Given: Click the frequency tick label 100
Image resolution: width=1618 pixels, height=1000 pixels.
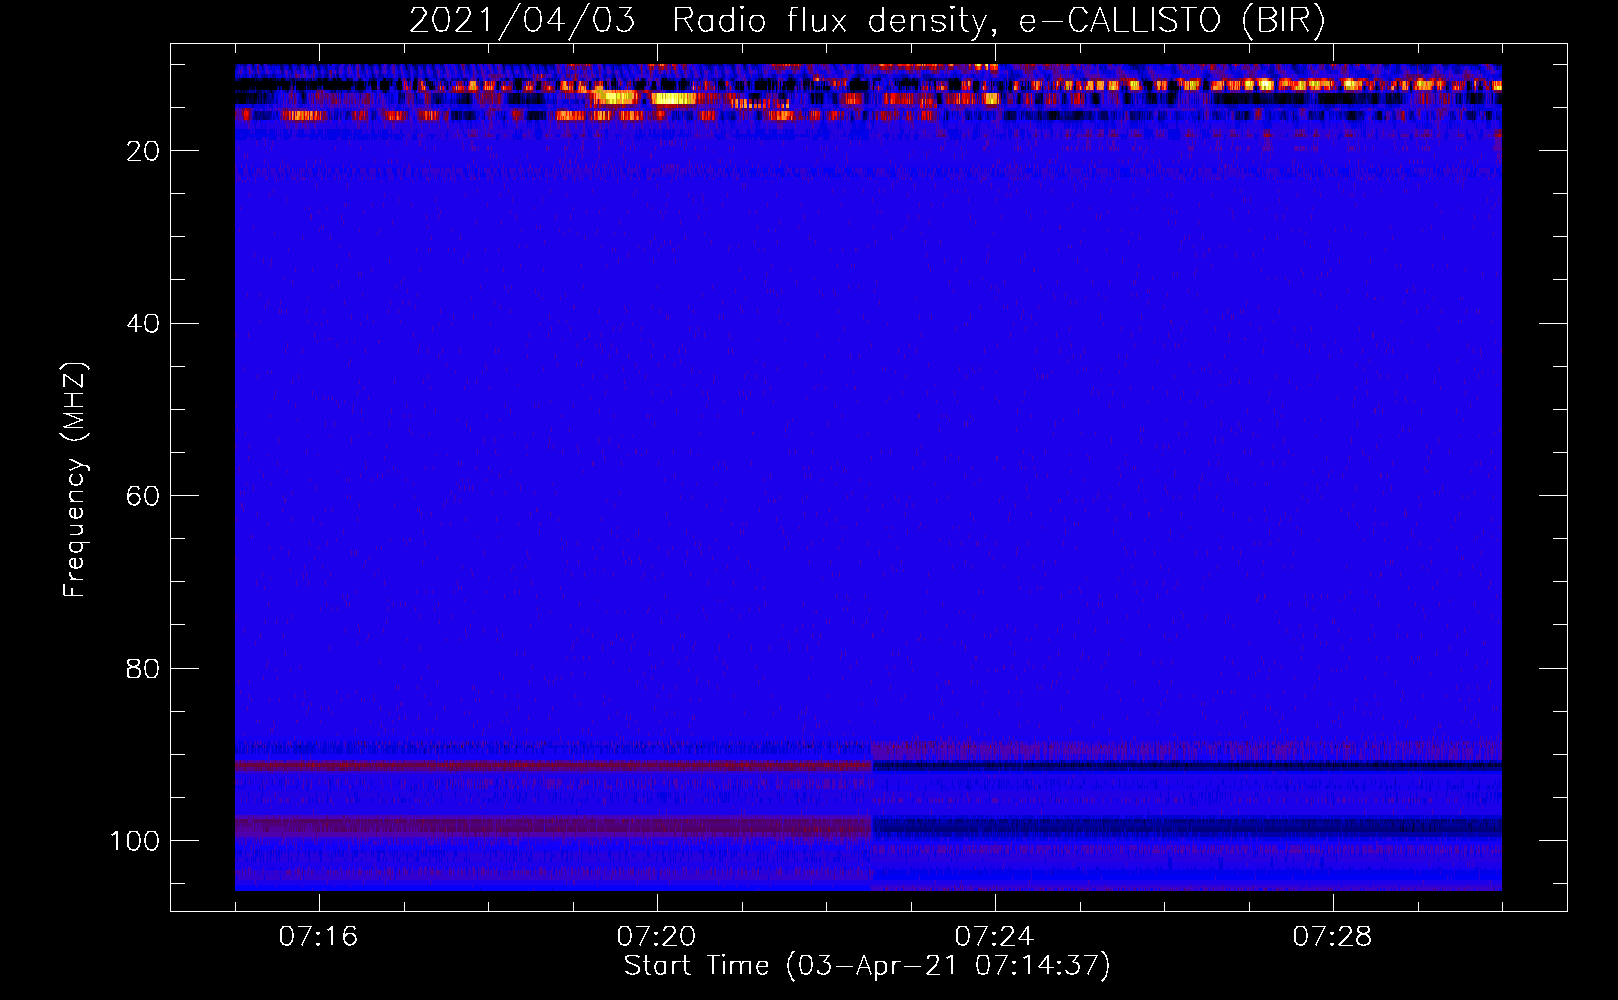Looking at the screenshot, I should 135,841.
